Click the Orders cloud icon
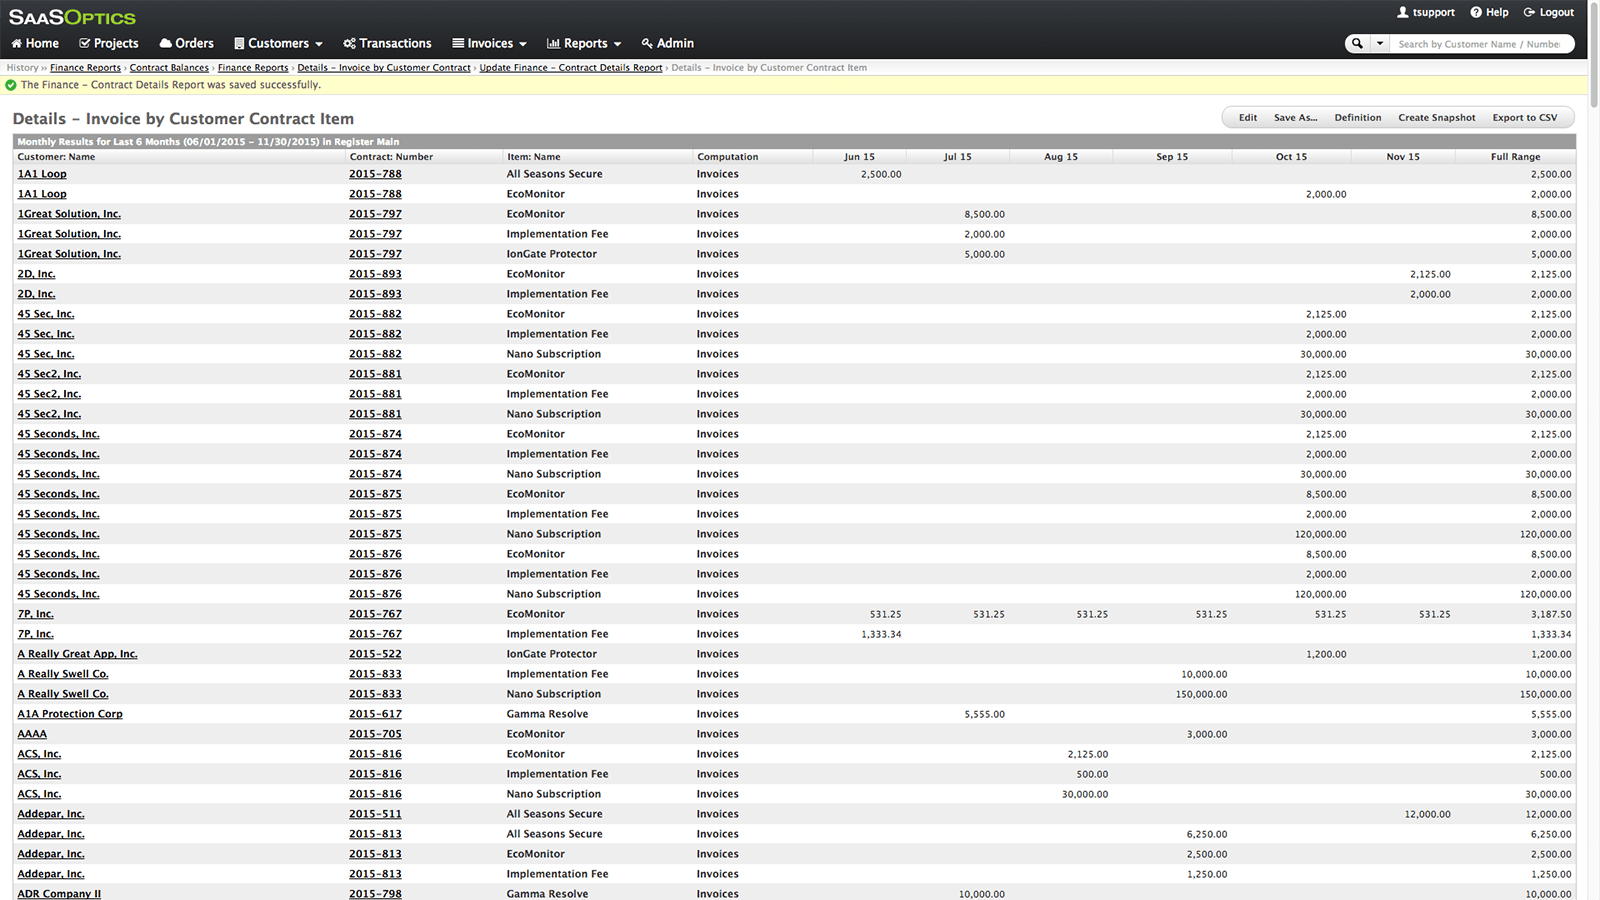1600x900 pixels. click(166, 44)
